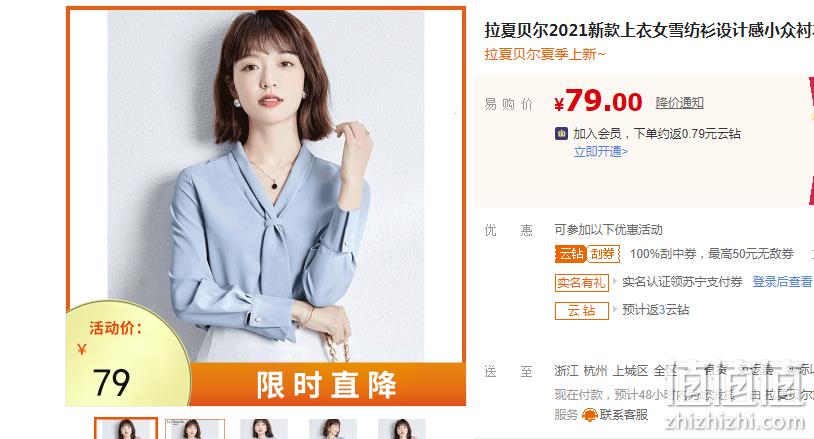This screenshot has width=814, height=439.
Task: Select the third product thumbnail
Action: (x=264, y=429)
